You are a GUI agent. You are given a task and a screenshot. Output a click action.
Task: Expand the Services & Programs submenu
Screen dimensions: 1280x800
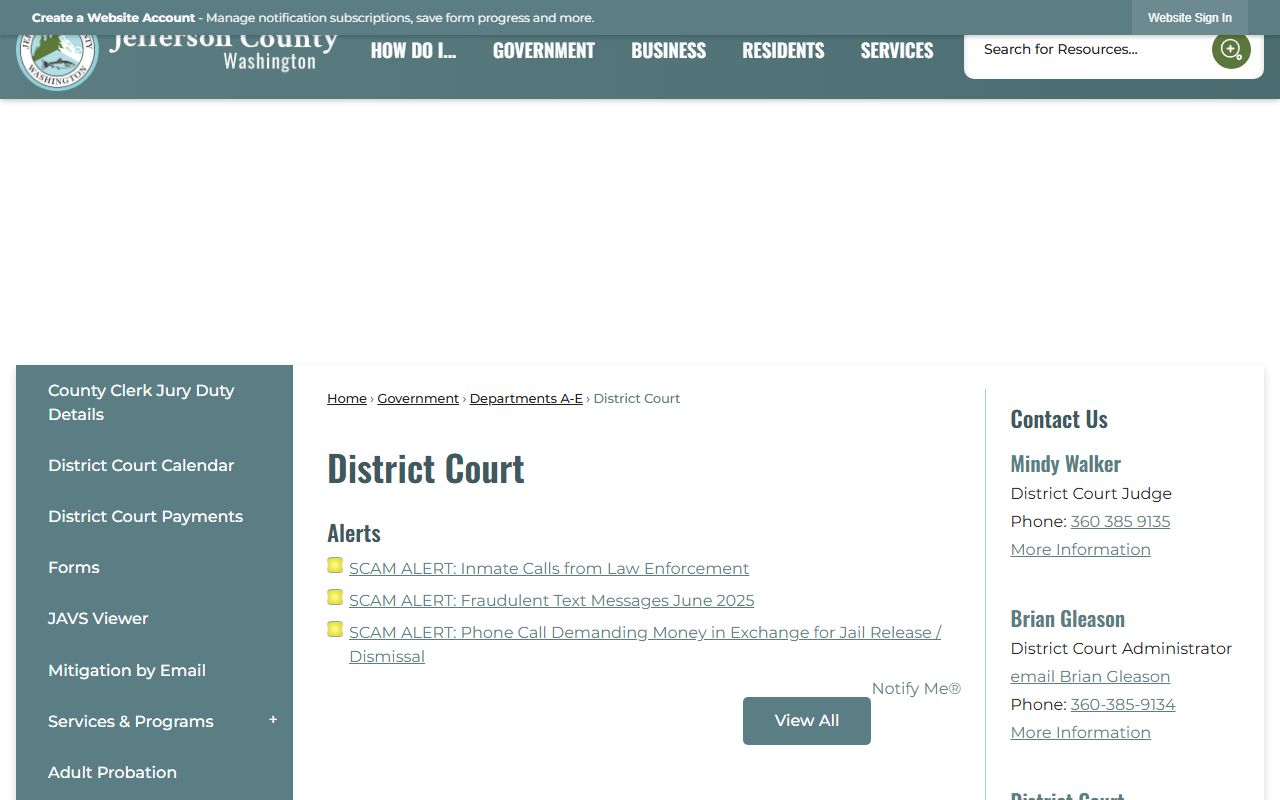click(273, 720)
